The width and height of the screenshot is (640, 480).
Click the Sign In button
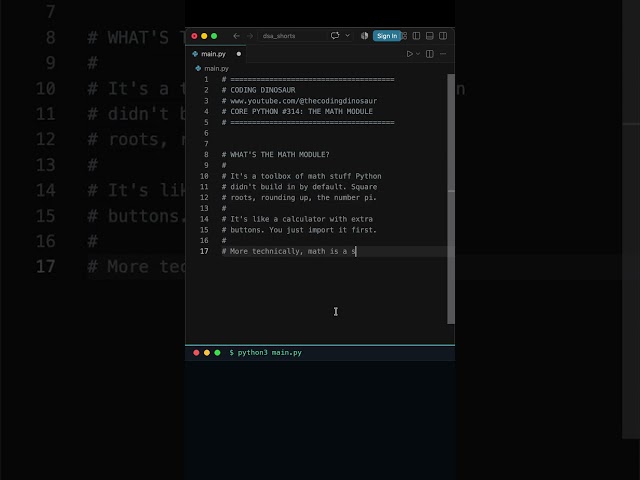[x=387, y=36]
